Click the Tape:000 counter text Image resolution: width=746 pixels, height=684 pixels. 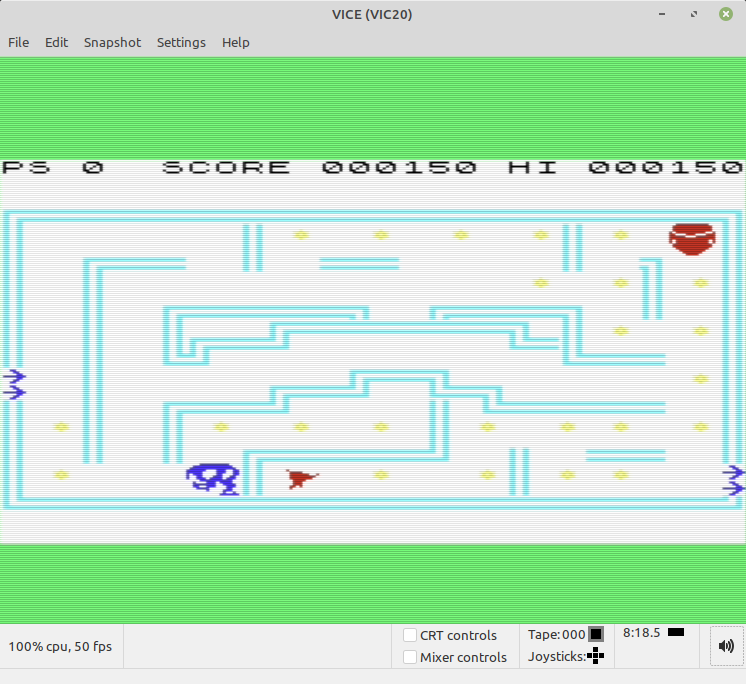point(556,635)
